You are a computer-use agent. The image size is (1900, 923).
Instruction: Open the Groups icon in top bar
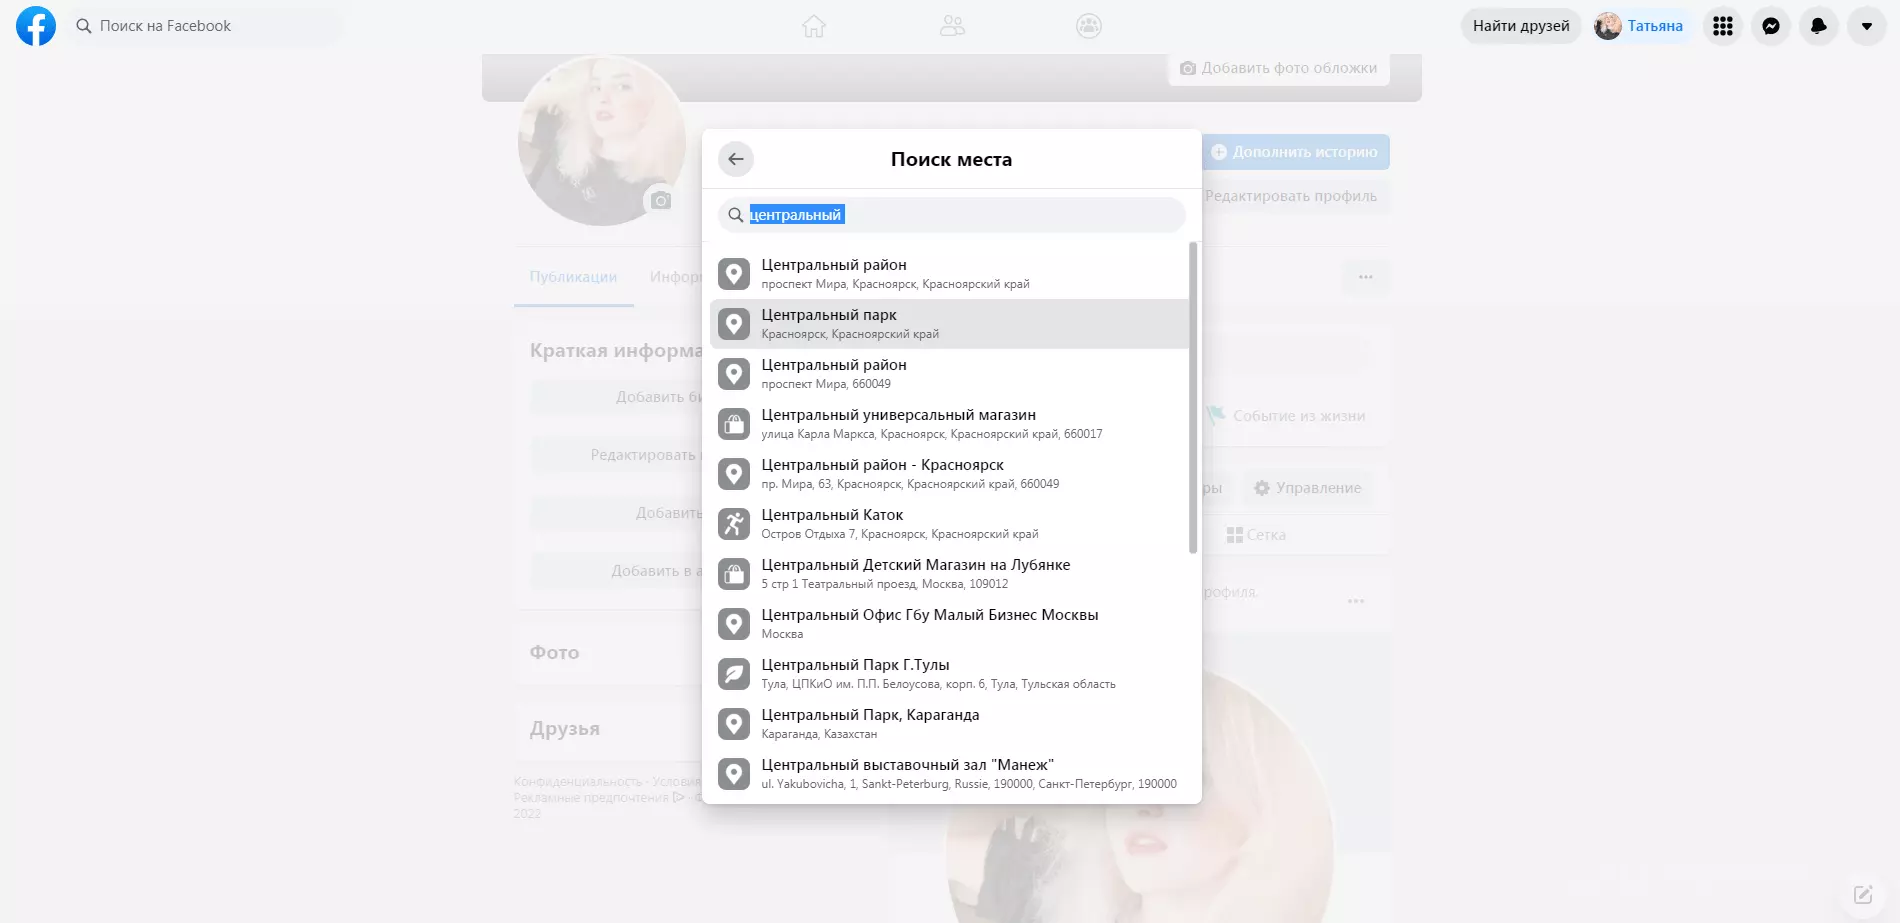pyautogui.click(x=1089, y=26)
